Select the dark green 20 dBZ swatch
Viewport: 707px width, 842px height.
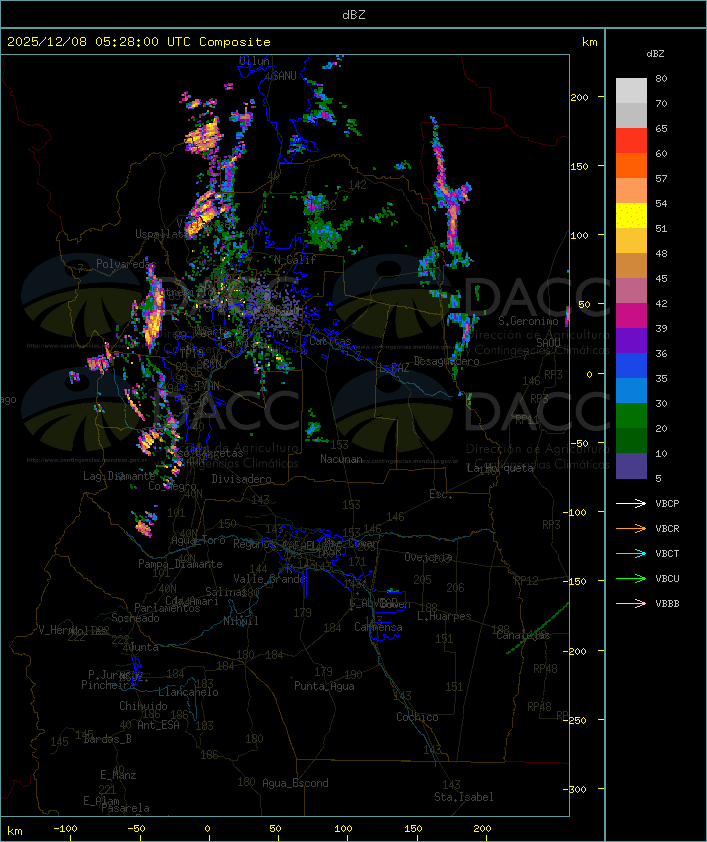(x=631, y=440)
